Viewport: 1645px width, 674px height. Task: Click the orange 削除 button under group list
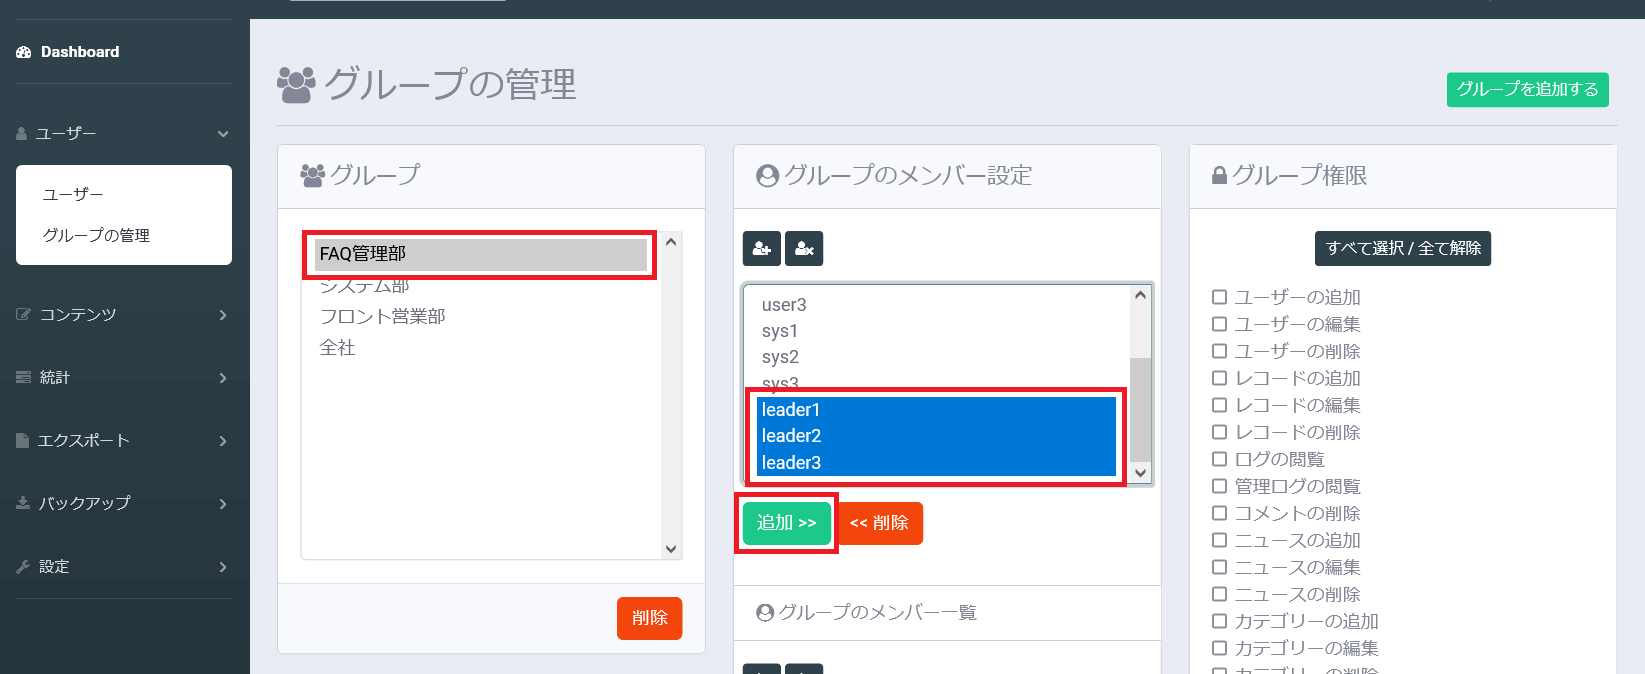[x=649, y=618]
